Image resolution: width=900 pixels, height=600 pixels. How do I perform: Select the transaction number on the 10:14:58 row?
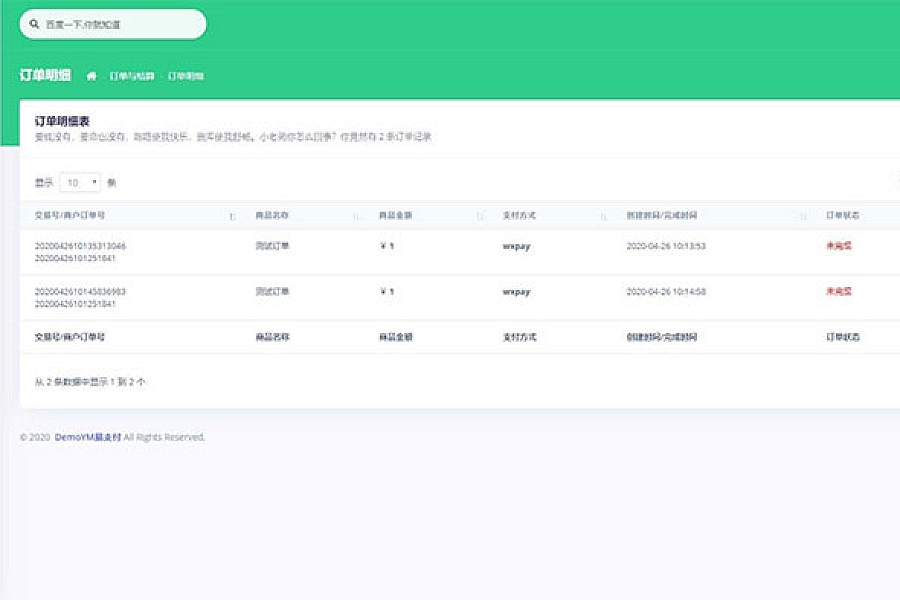point(80,292)
